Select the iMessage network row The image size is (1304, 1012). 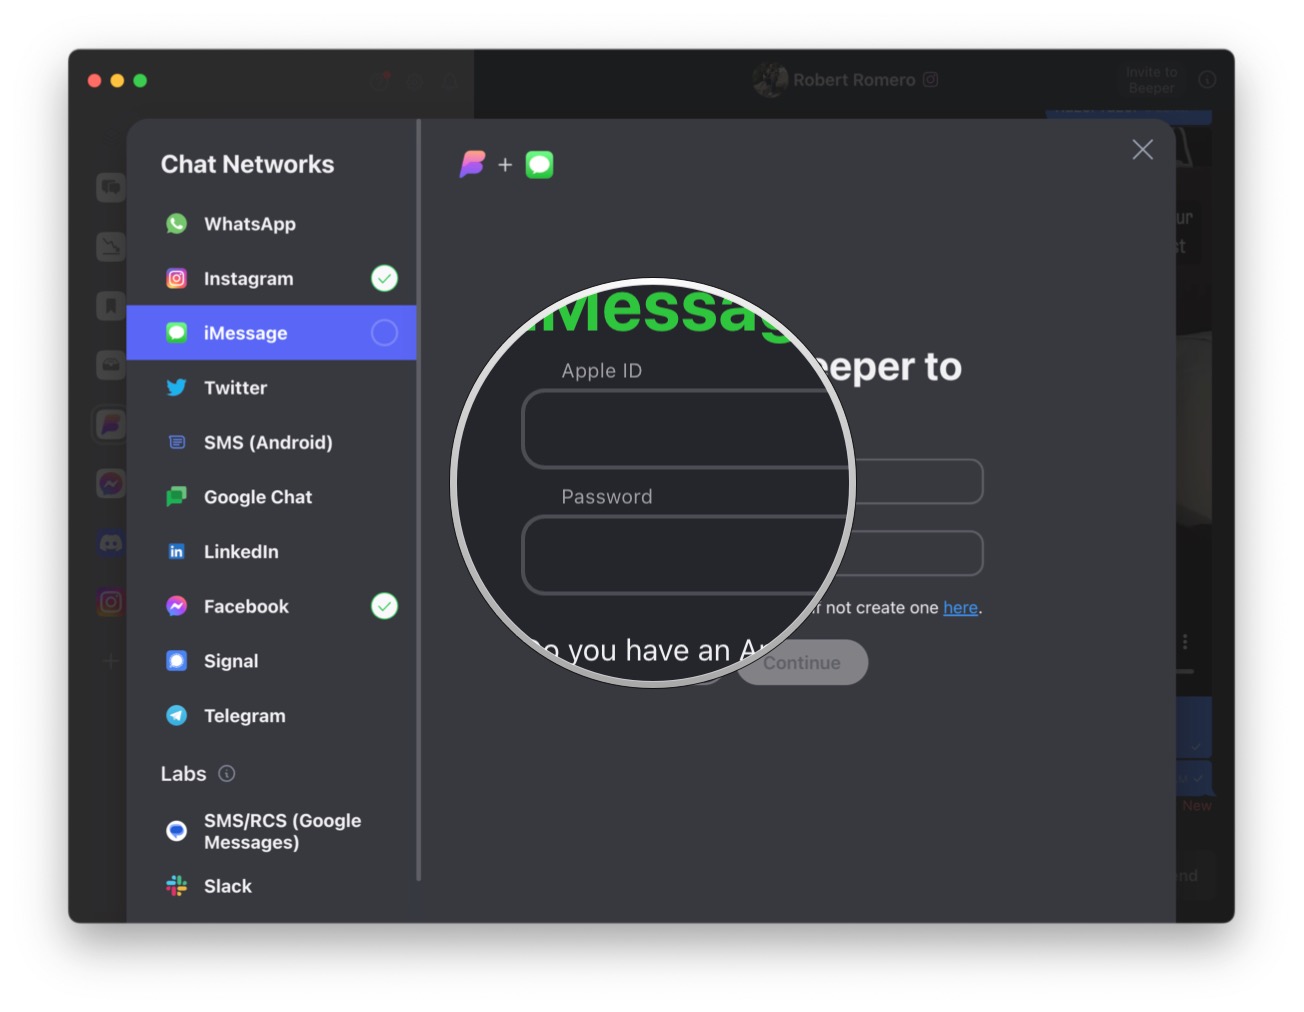coord(271,333)
